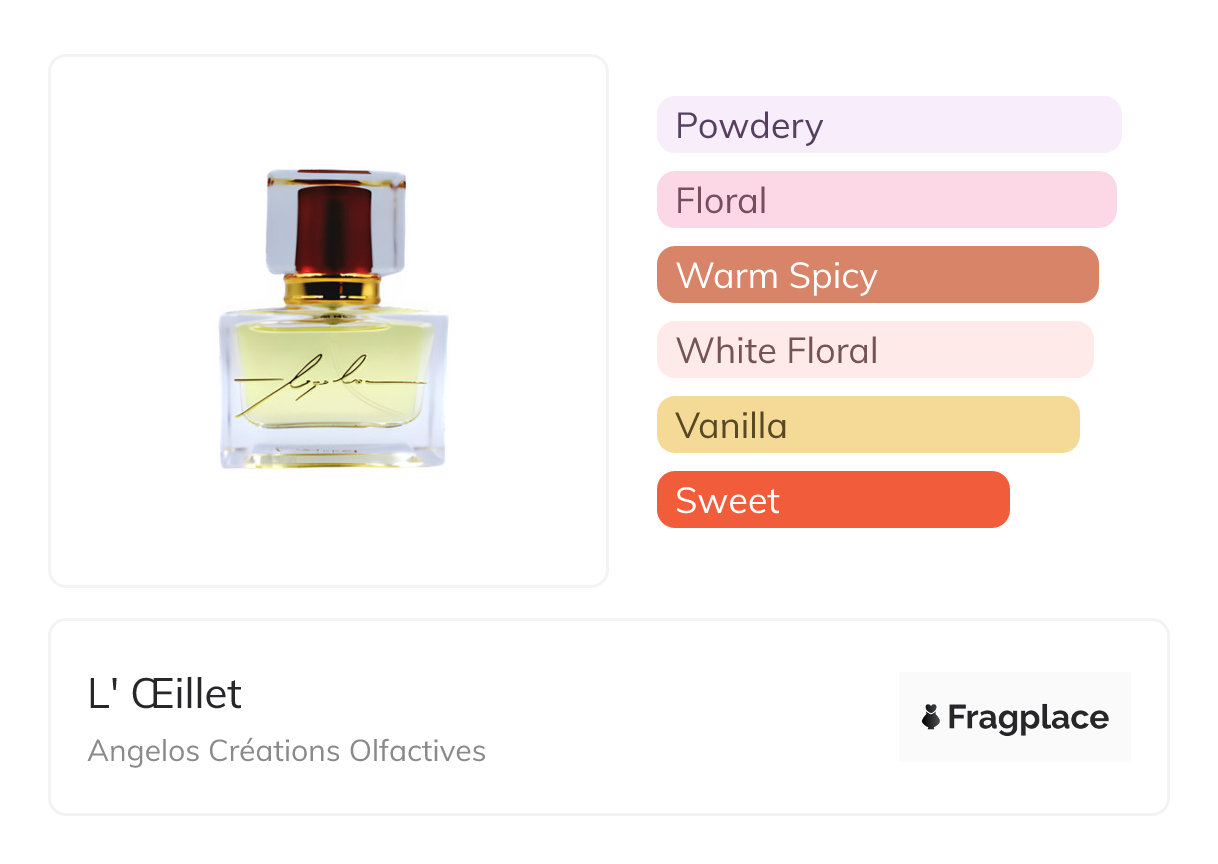The height and width of the screenshot is (864, 1218).
Task: Select the Floral accord bar
Action: (x=886, y=200)
